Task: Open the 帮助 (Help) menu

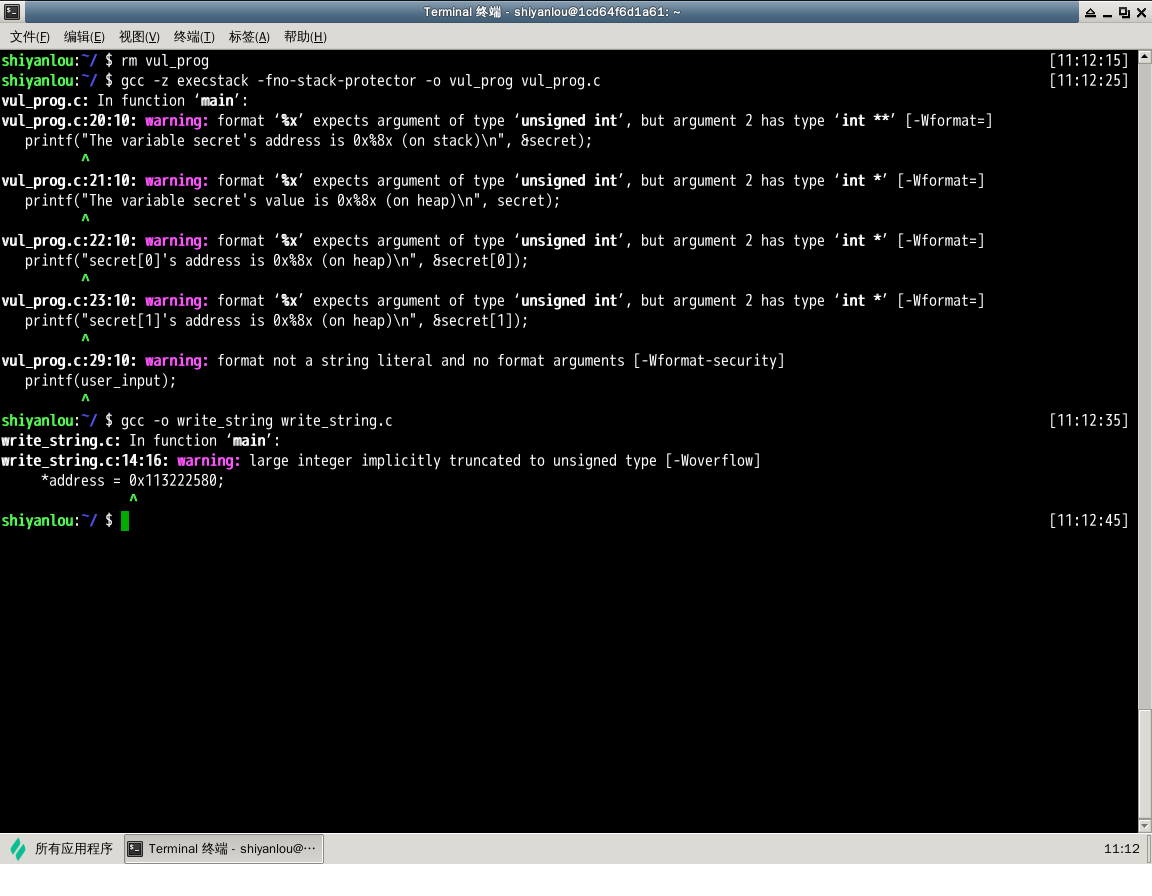Action: (305, 37)
